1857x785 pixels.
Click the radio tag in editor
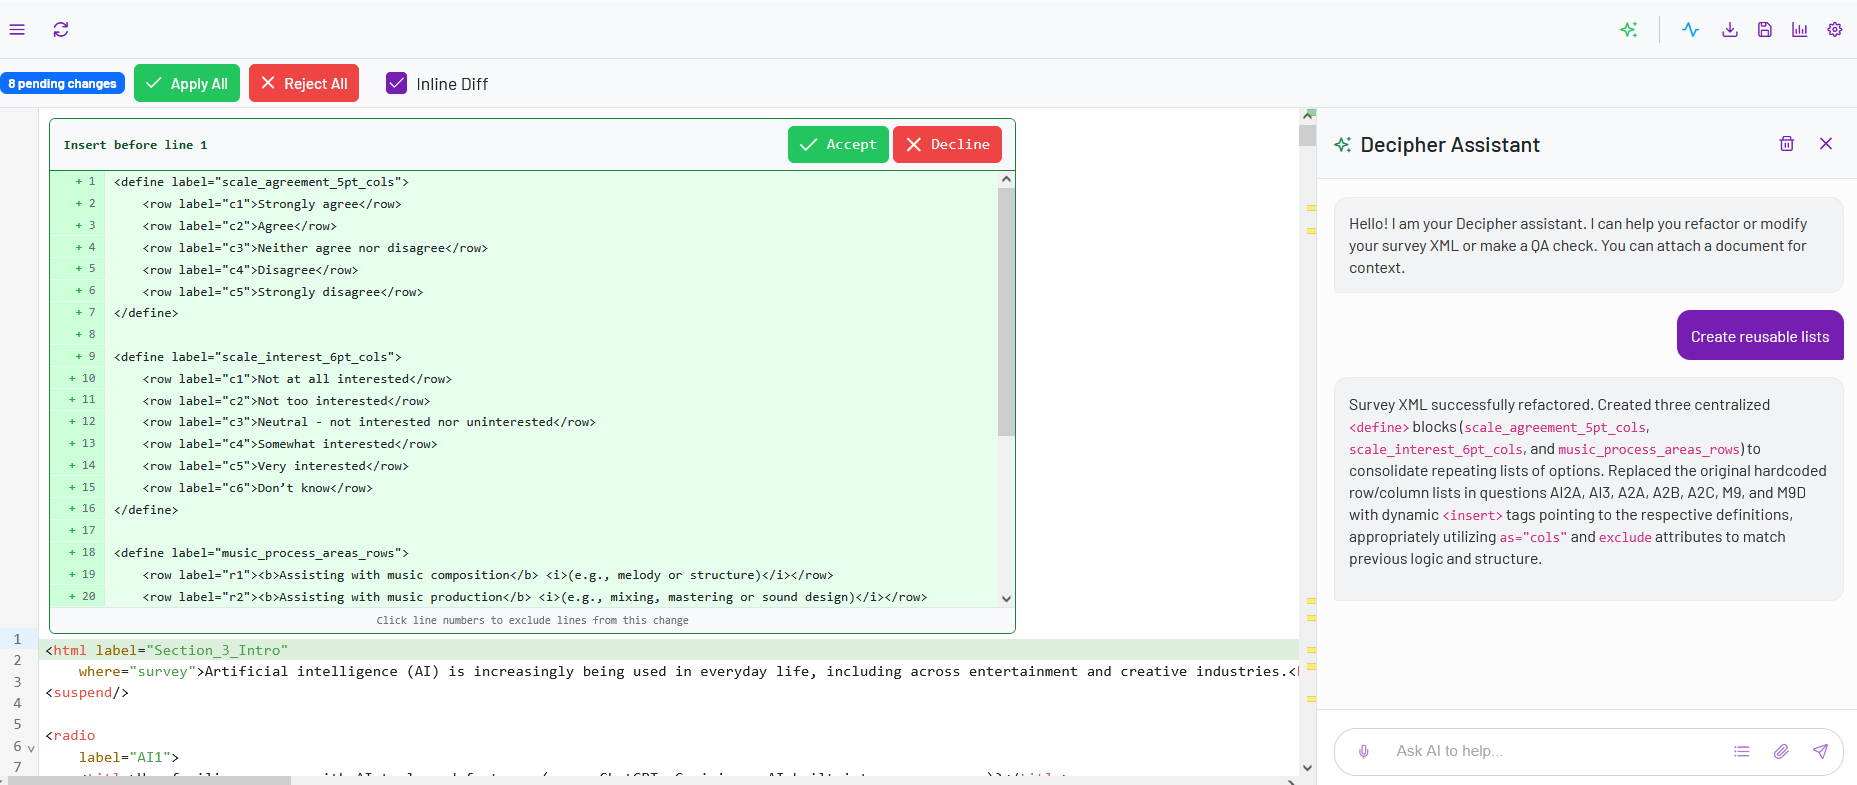70,735
